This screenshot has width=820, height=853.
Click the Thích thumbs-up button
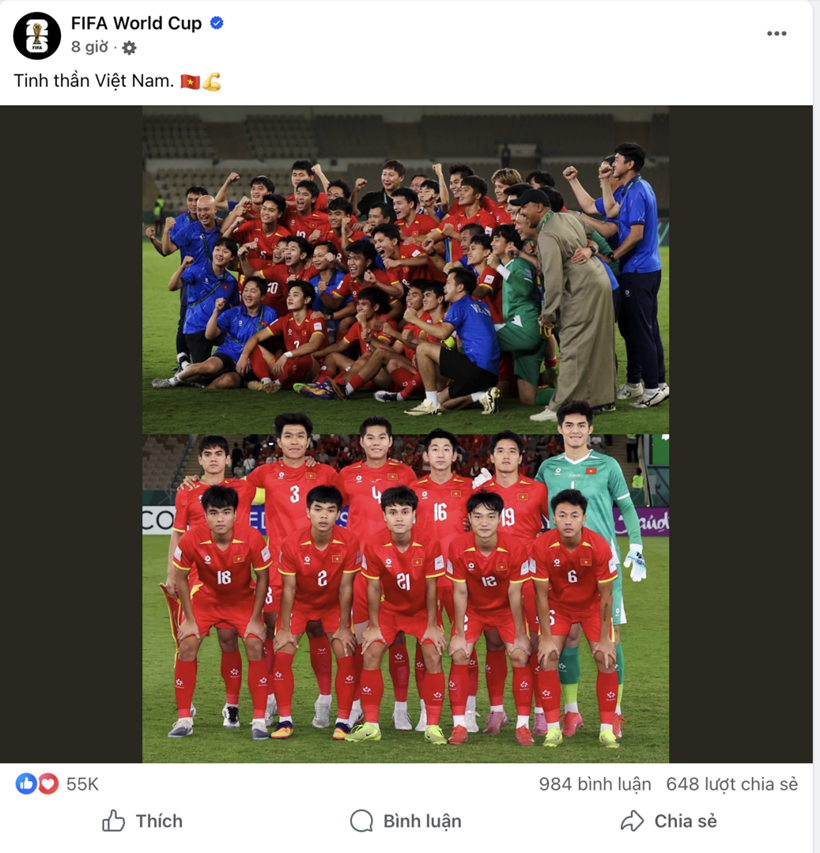coord(143,821)
